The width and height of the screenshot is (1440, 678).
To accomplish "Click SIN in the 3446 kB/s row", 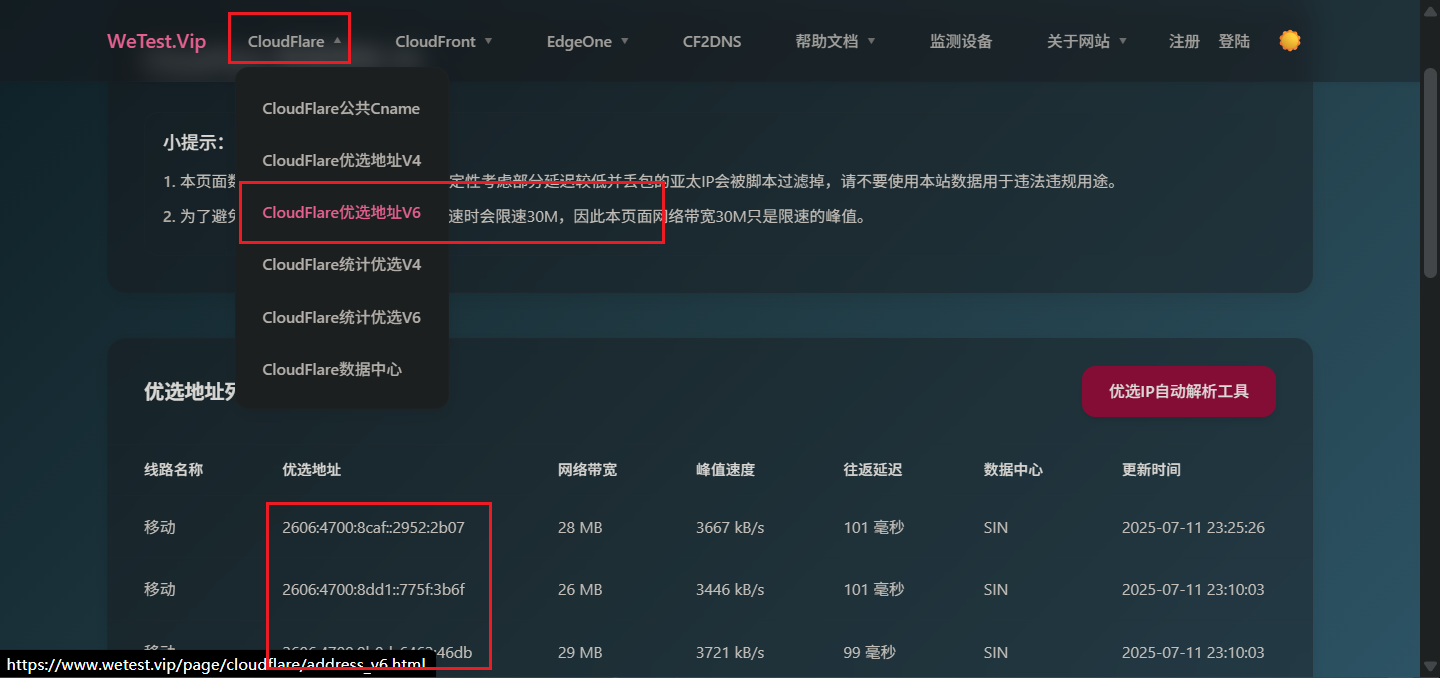I will 996,589.
